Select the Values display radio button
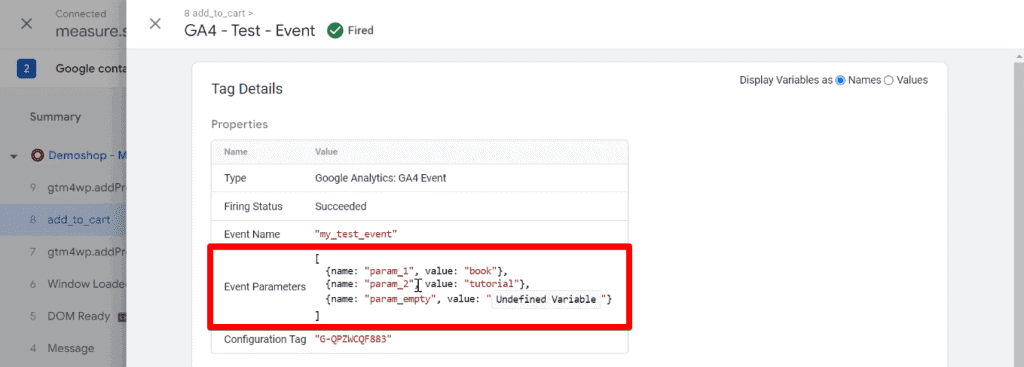 point(888,80)
